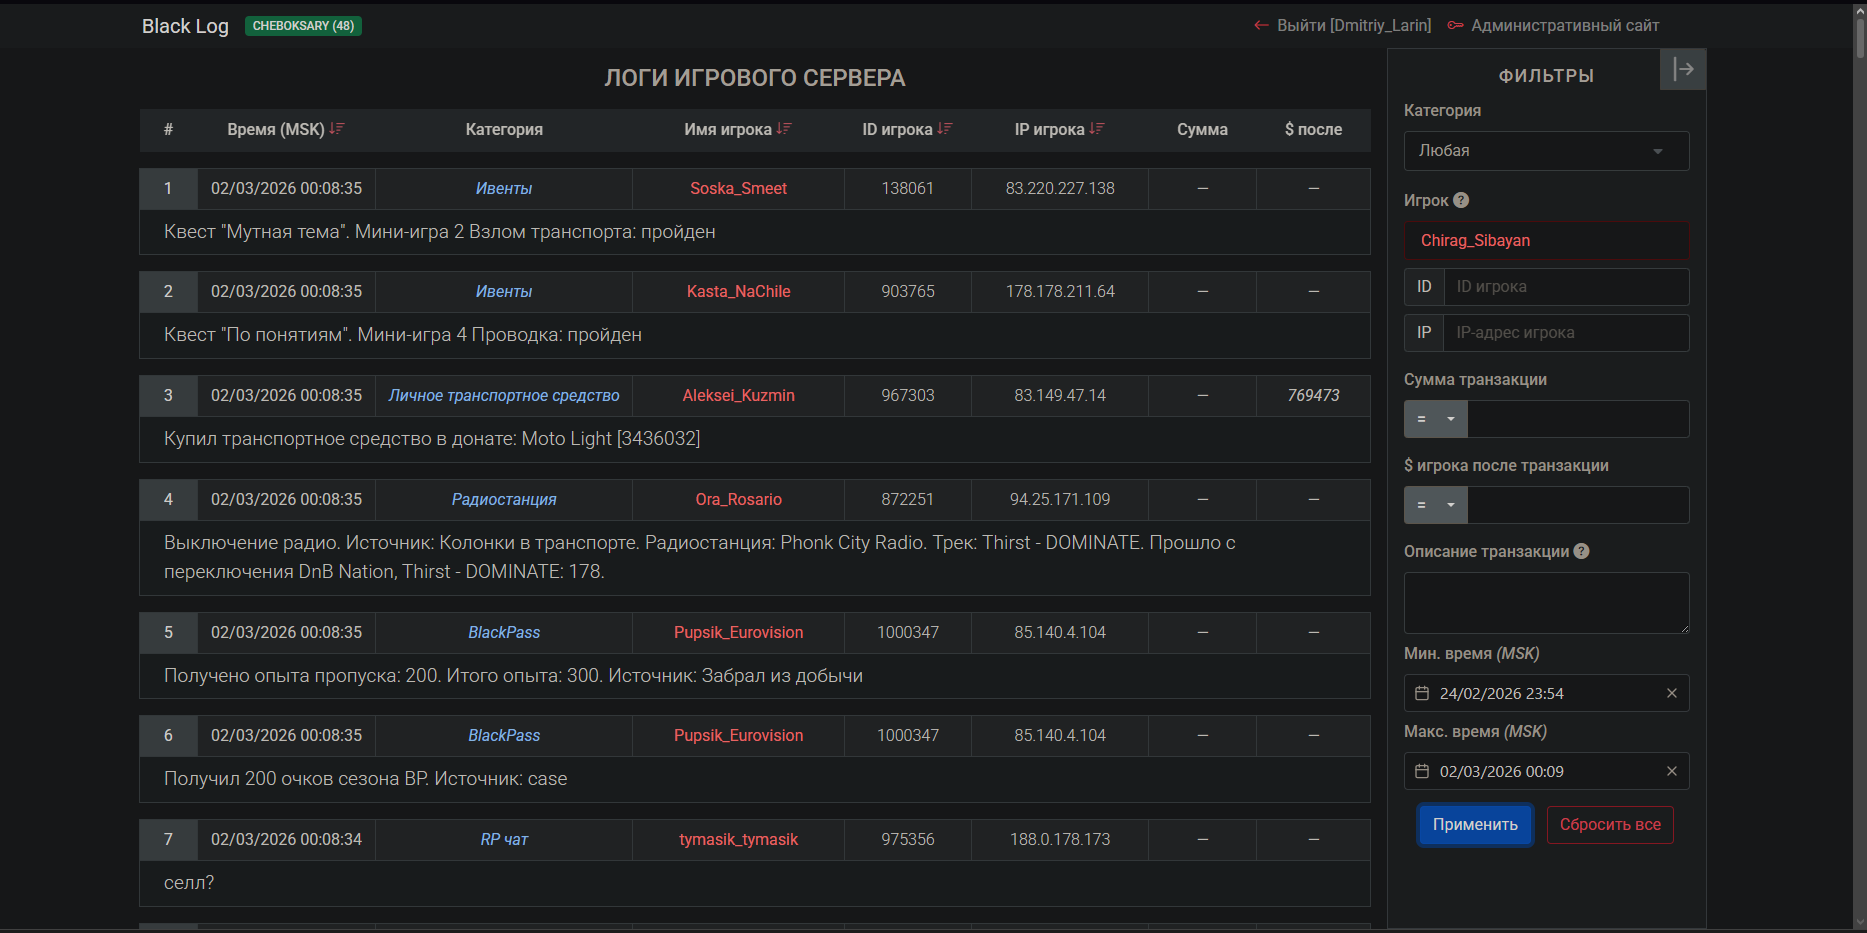Screen dimensions: 1867x933
Task: Collapse the filters panel with arrow icon
Action: pos(1683,69)
